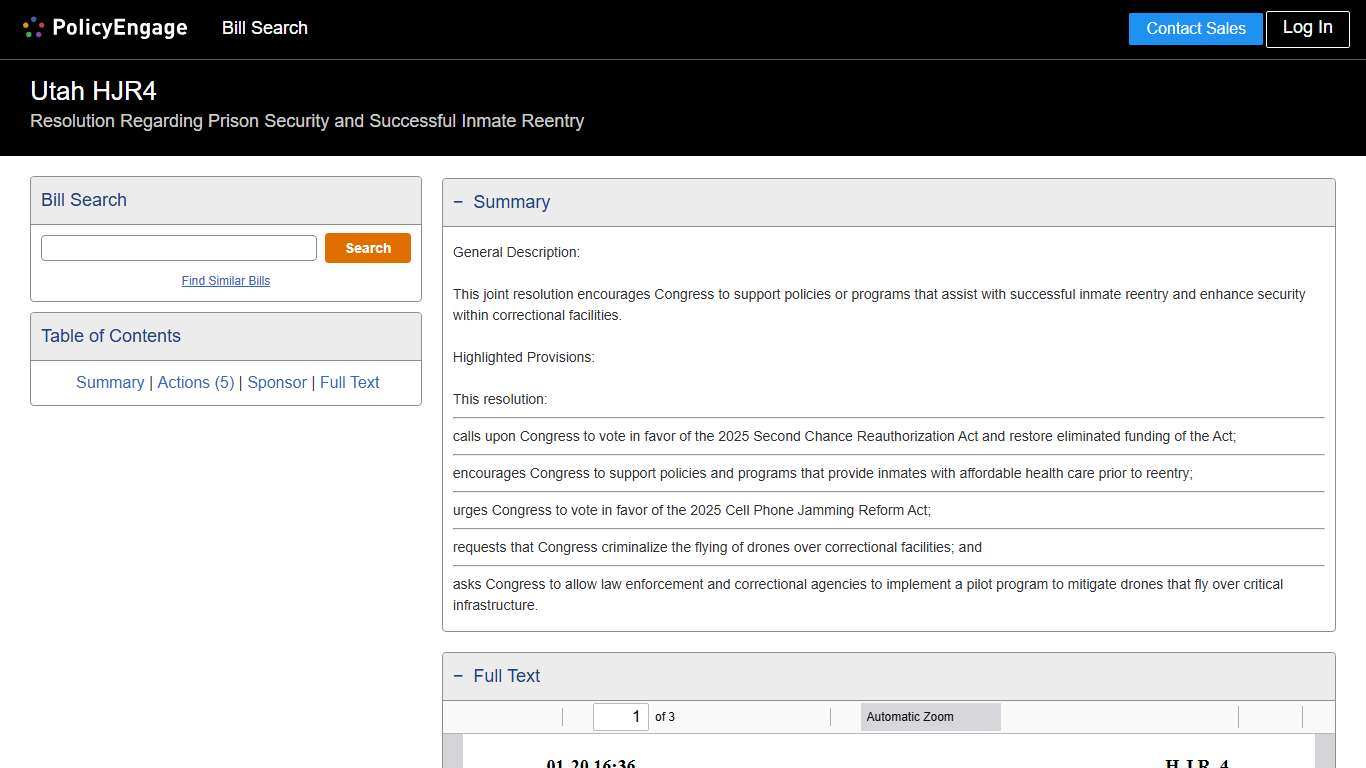
Task: Click inside the bill search text field
Action: click(178, 247)
